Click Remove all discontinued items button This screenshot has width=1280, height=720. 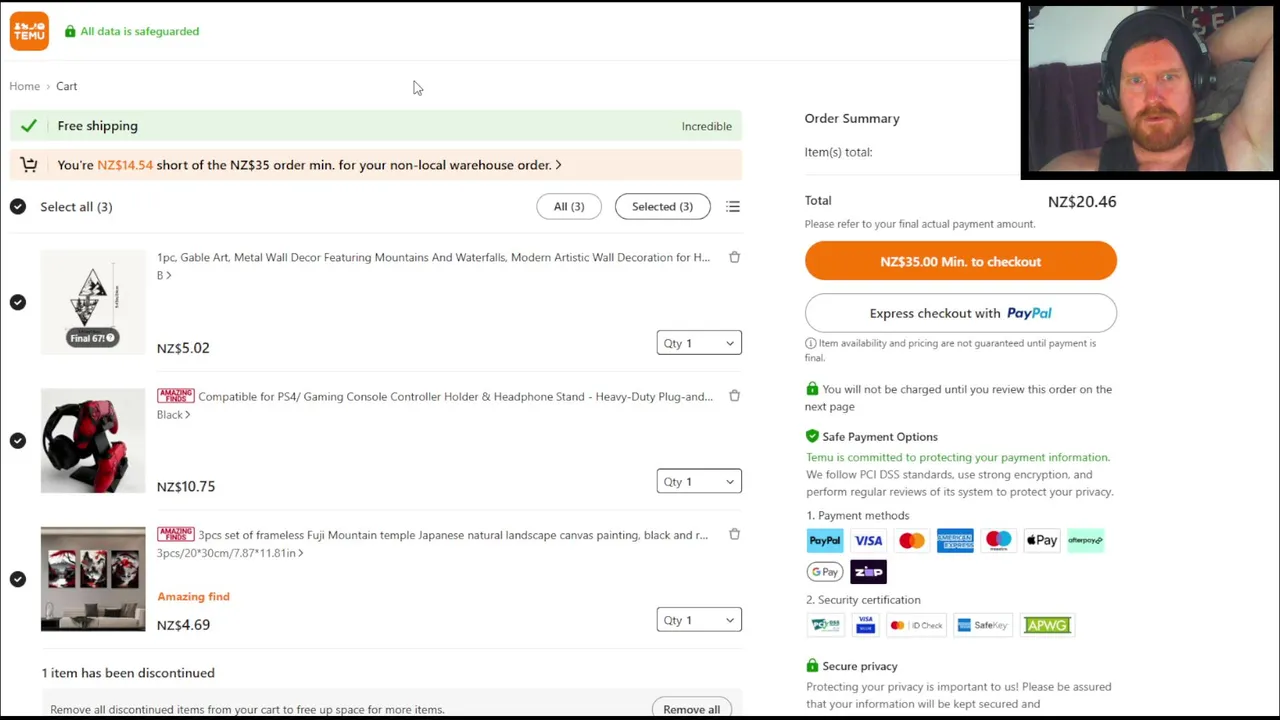691,709
